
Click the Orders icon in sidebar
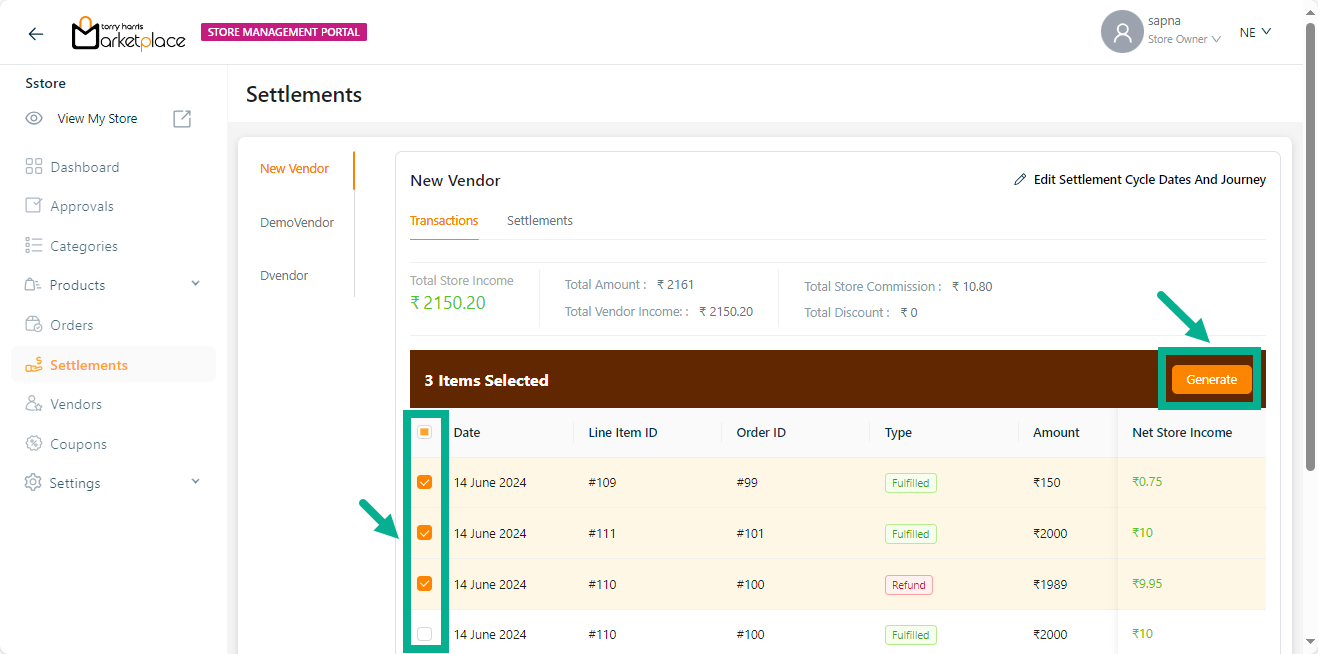(x=34, y=325)
